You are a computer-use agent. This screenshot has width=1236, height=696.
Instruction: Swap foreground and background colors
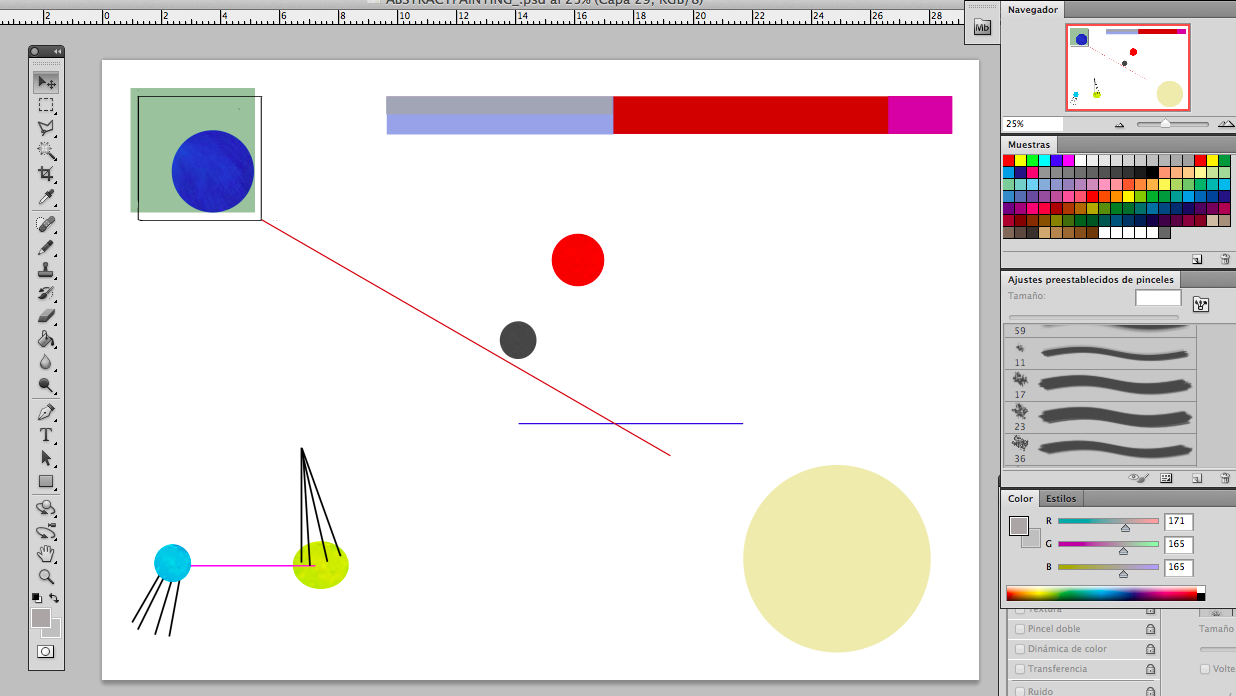54,598
